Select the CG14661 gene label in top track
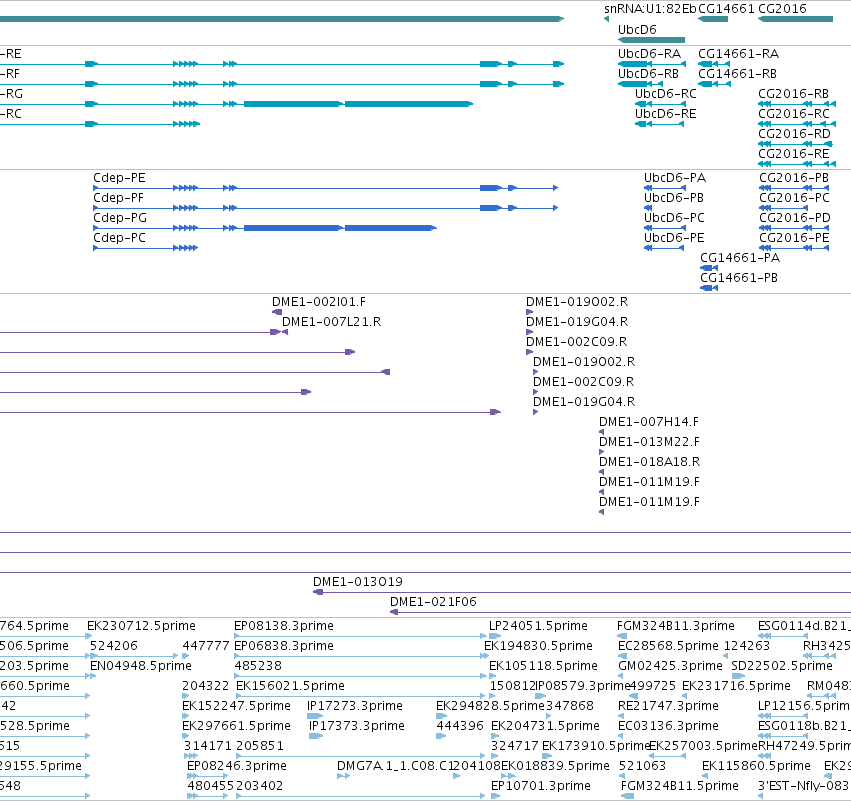This screenshot has height=801, width=851. 726,9
